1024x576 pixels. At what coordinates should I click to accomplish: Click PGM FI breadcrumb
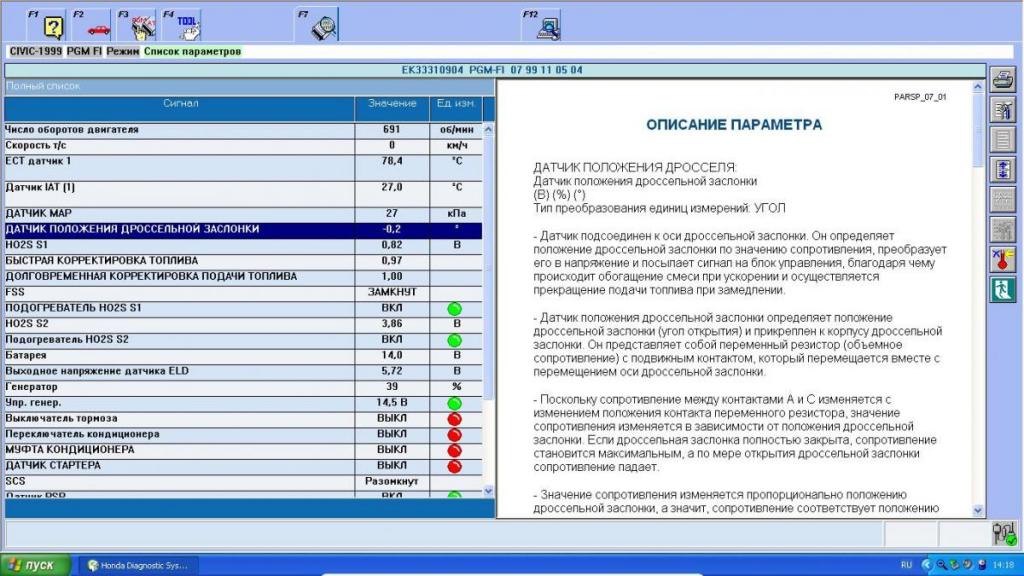tap(84, 51)
